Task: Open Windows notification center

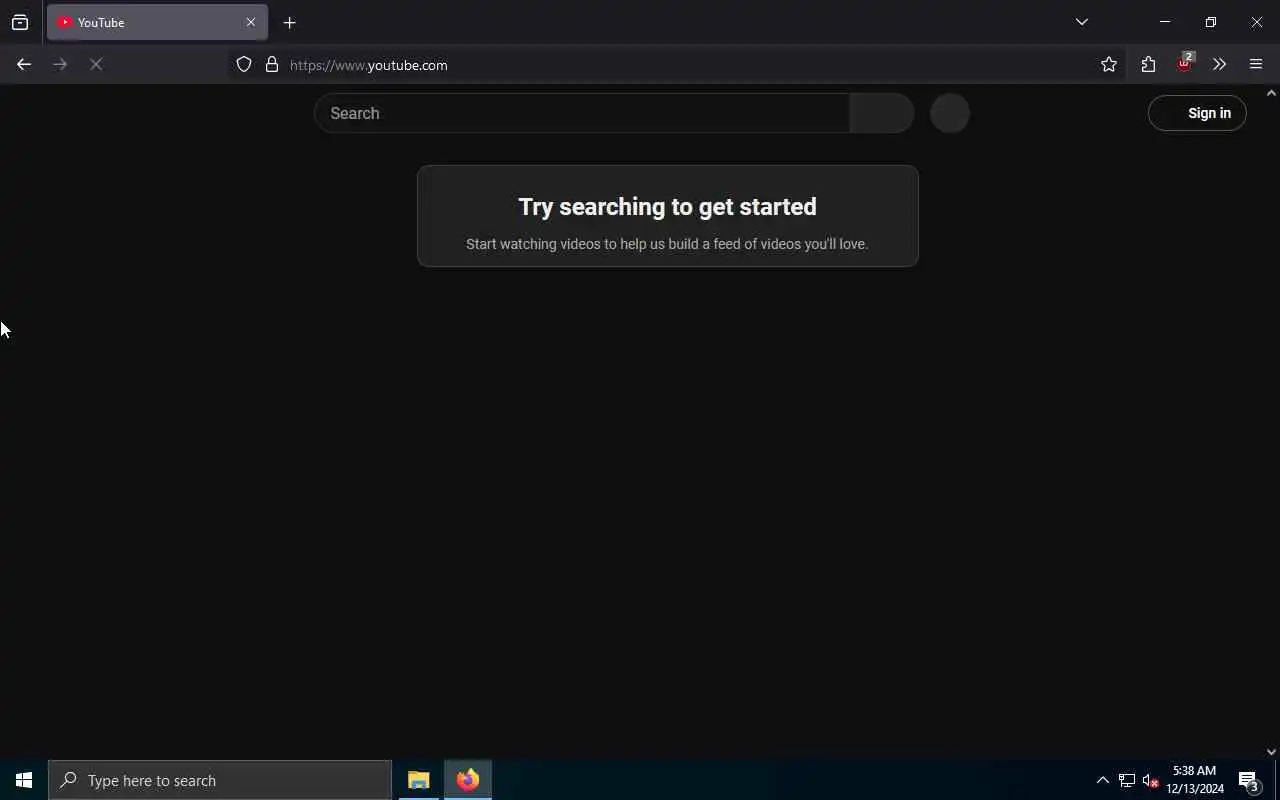Action: 1249,780
